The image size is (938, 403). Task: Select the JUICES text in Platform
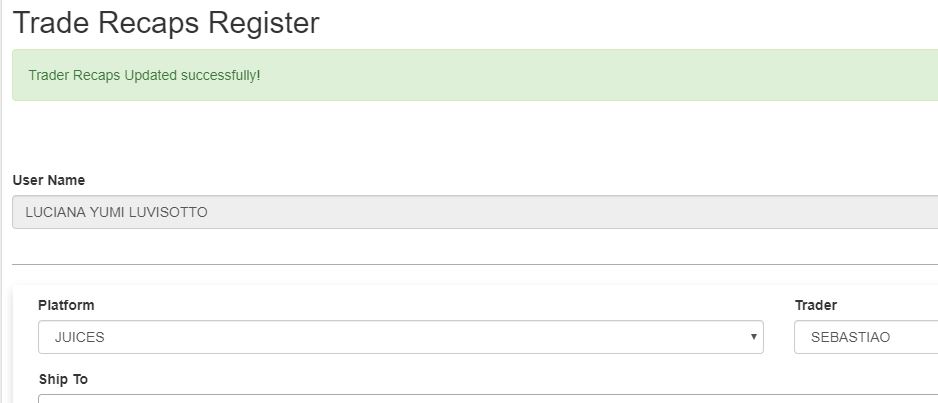tap(79, 337)
